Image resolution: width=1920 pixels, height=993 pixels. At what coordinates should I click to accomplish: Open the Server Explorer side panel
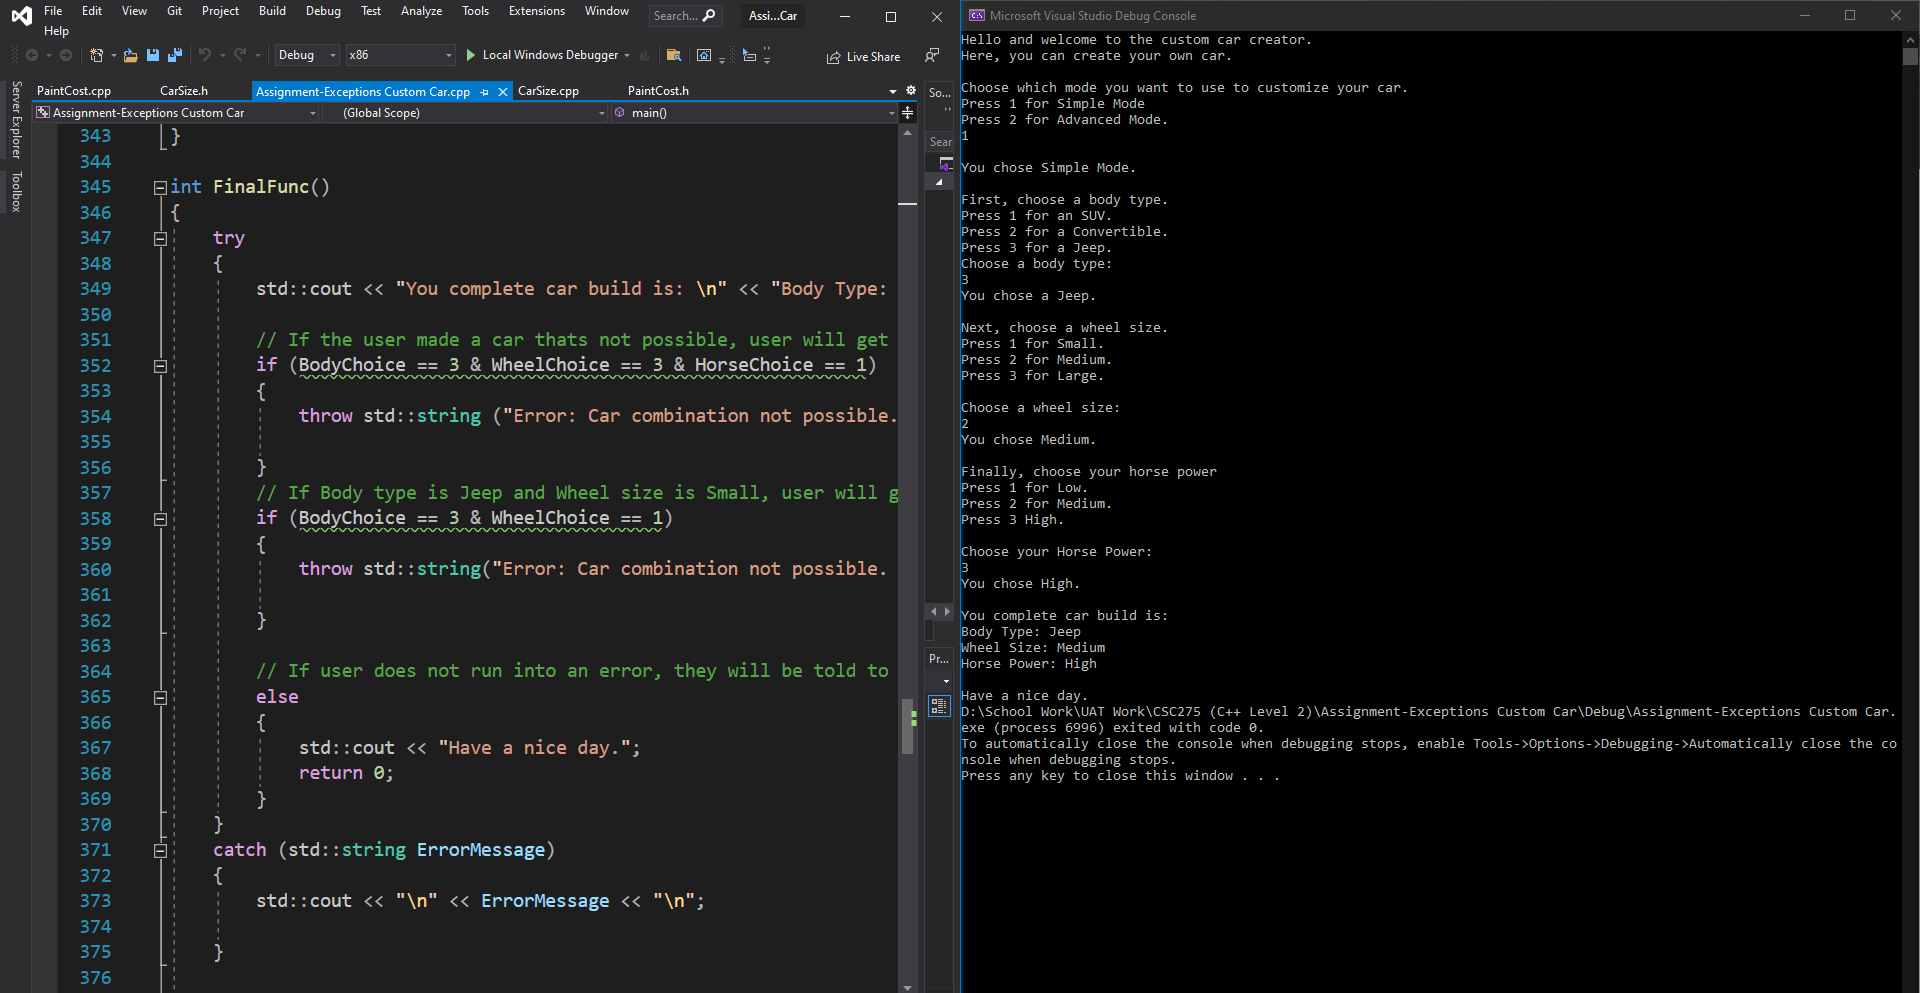(x=16, y=120)
